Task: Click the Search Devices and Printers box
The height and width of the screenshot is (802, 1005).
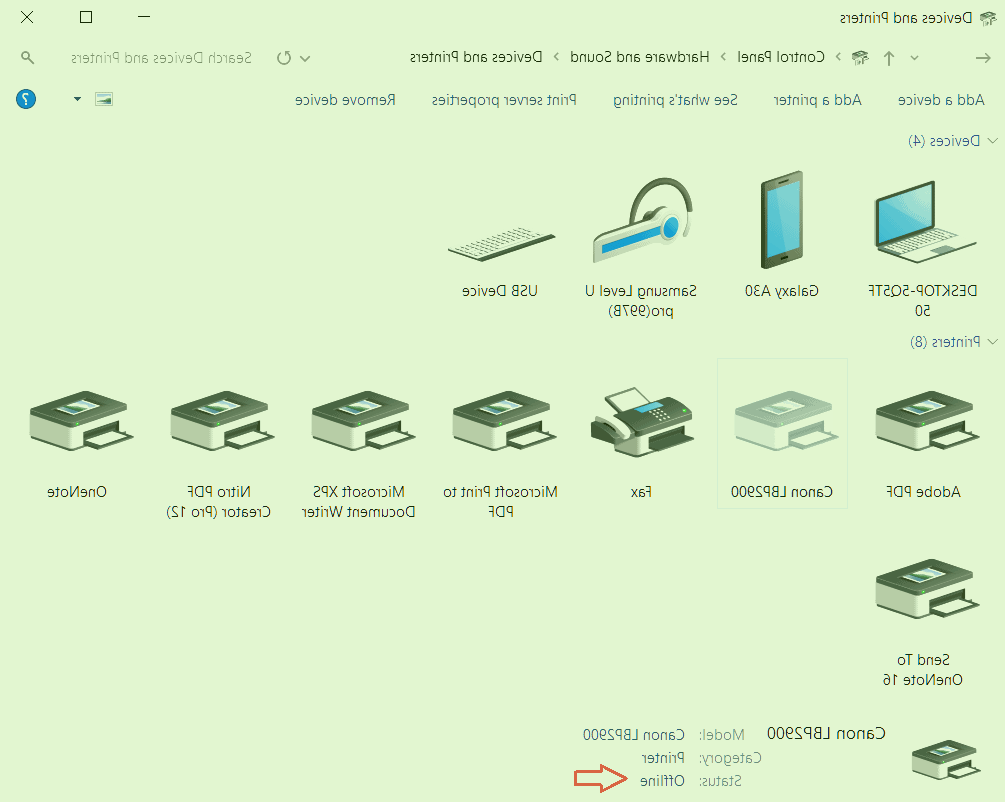Action: 160,58
